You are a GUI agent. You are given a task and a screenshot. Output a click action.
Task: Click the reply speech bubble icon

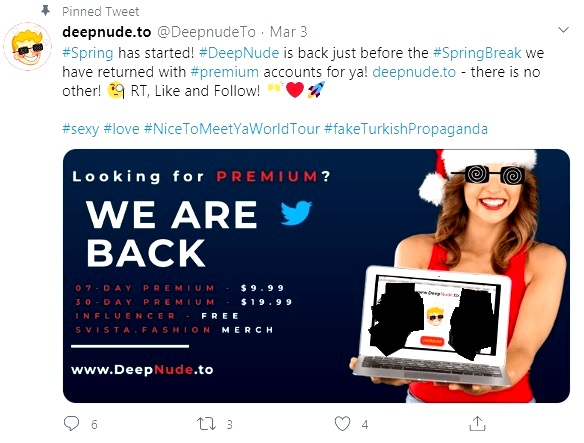tap(71, 424)
